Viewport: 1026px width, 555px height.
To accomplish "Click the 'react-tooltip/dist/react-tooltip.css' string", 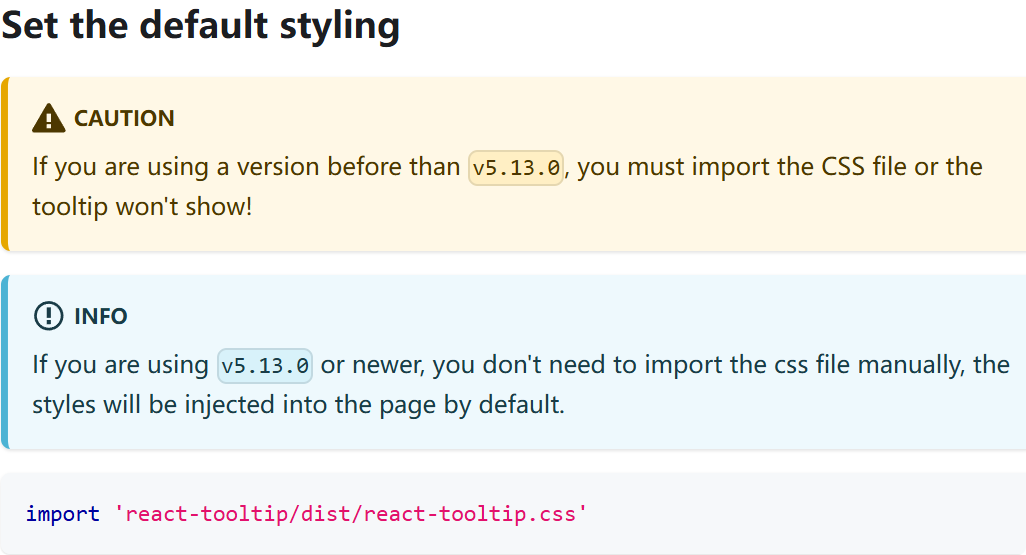I will (351, 514).
